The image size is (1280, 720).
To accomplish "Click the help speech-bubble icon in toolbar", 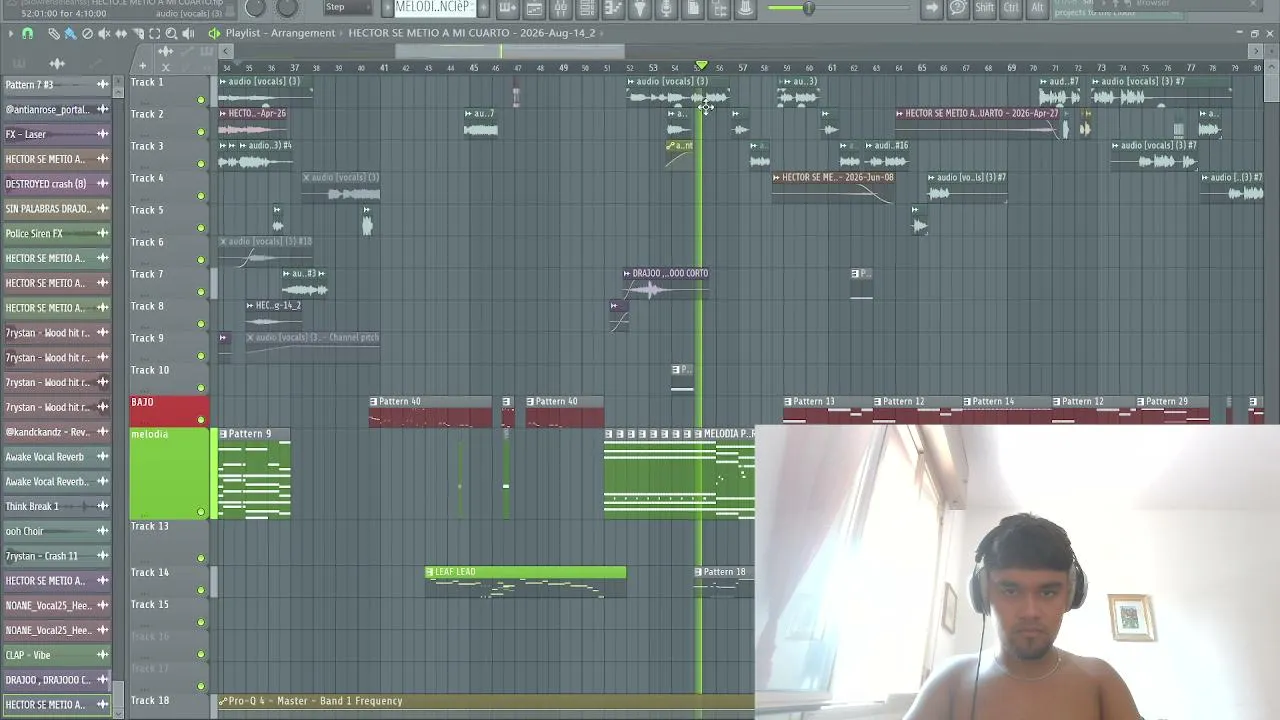I will tap(958, 8).
